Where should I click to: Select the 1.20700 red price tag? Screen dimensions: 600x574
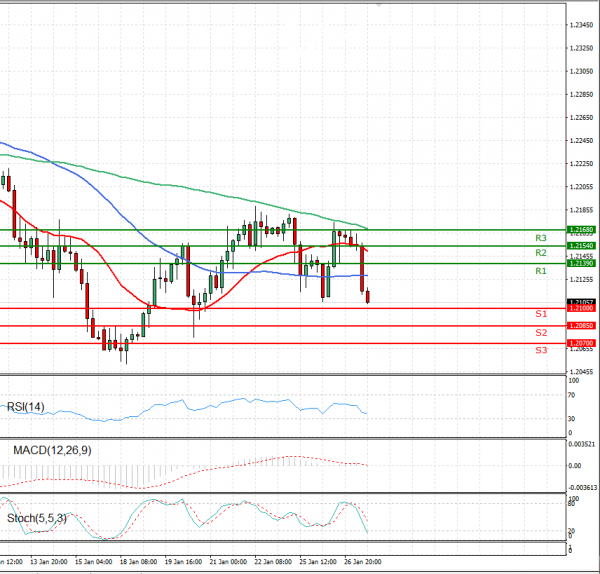coord(581,343)
